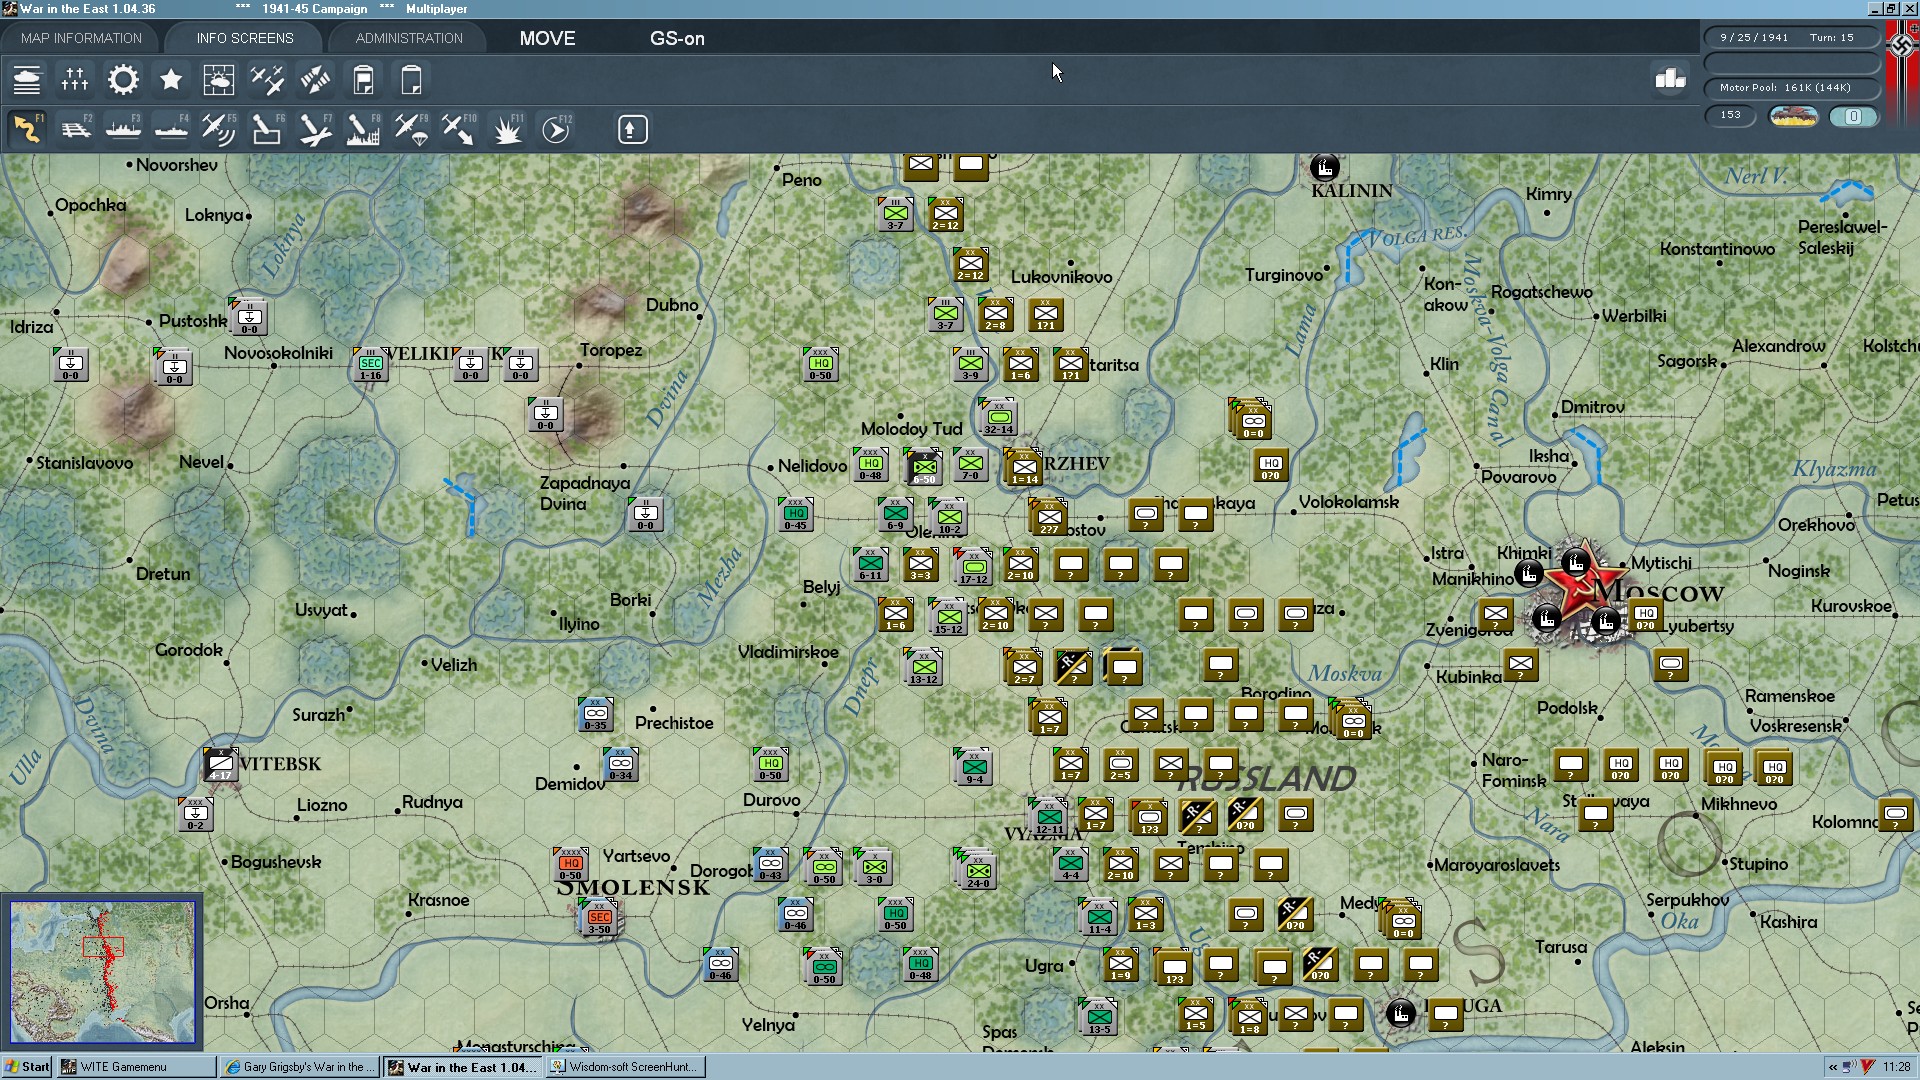Select the Soviet HQ counter near Lyubertsy
1920x1080 pixels.
(x=1646, y=615)
